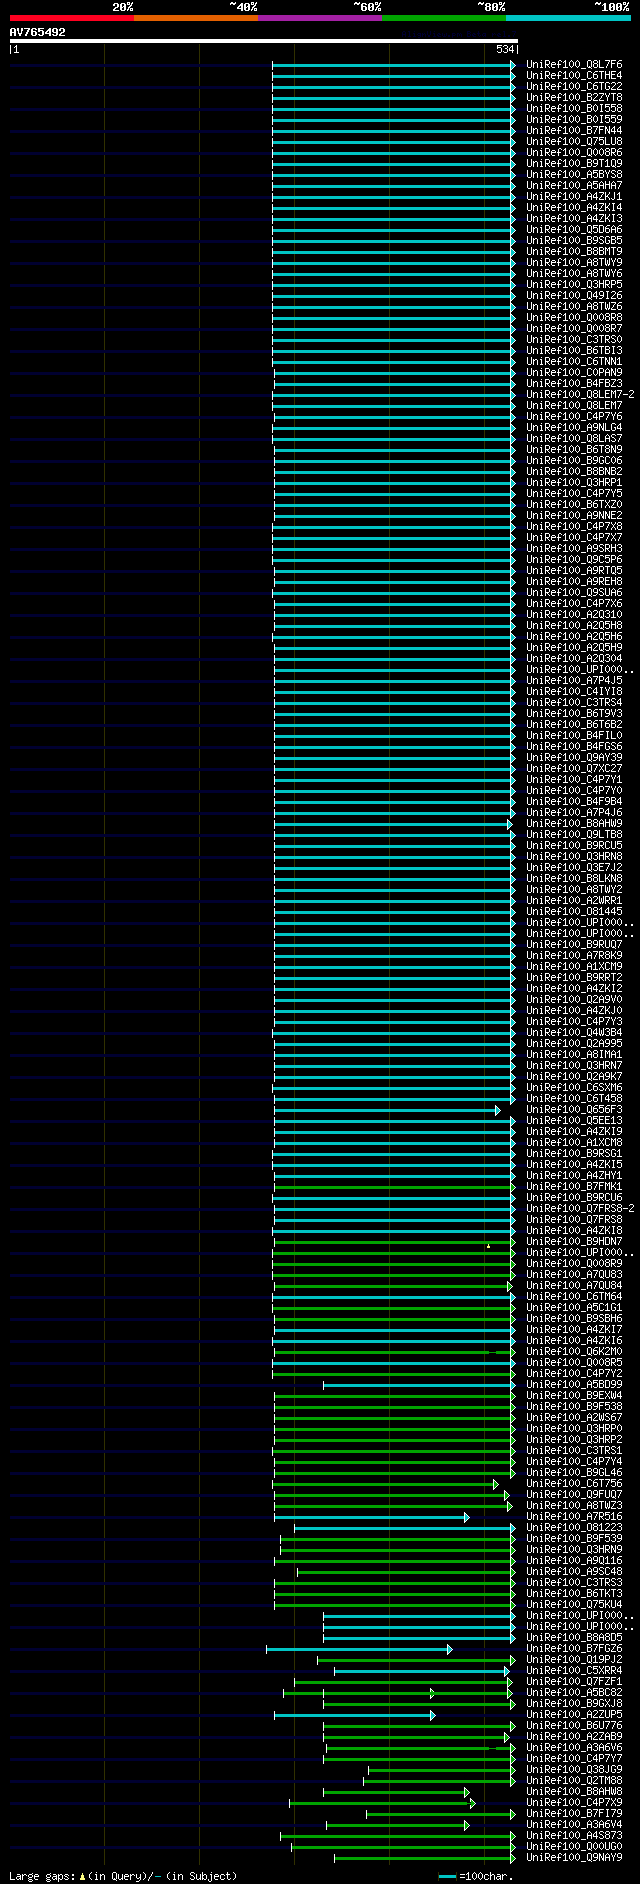Select hit UniRef100_Q75LU8

[574, 142]
